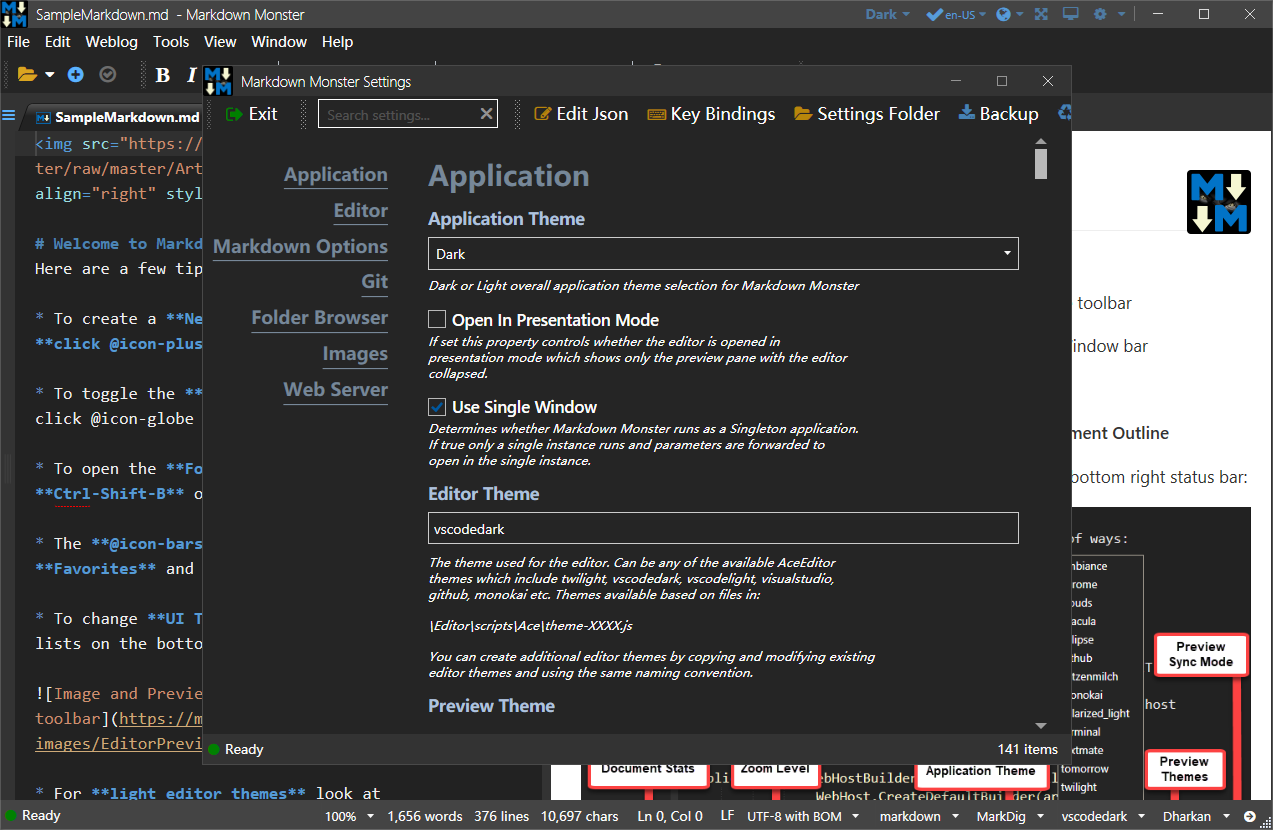Uncheck the Use Single Window checkbox

[x=437, y=407]
